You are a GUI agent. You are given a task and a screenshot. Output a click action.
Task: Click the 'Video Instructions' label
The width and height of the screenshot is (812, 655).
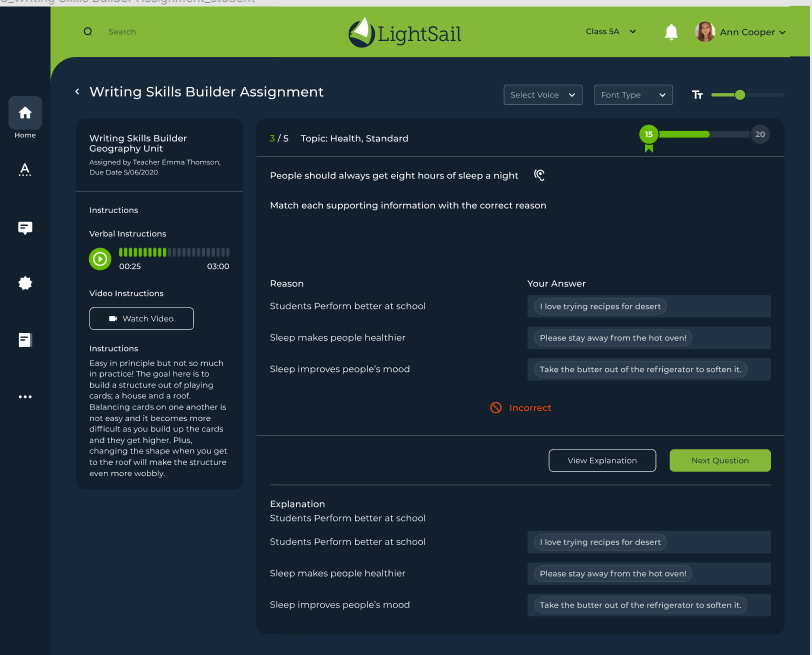pos(126,293)
